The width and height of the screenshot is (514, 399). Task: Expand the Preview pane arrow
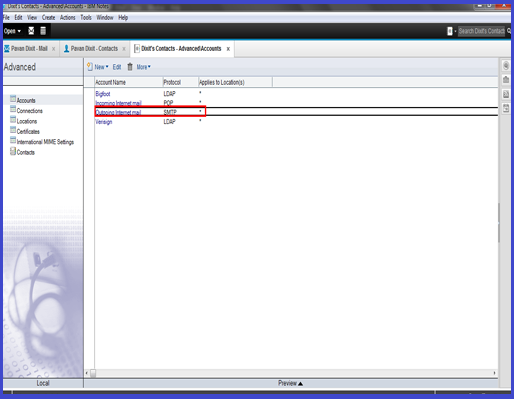[290, 383]
